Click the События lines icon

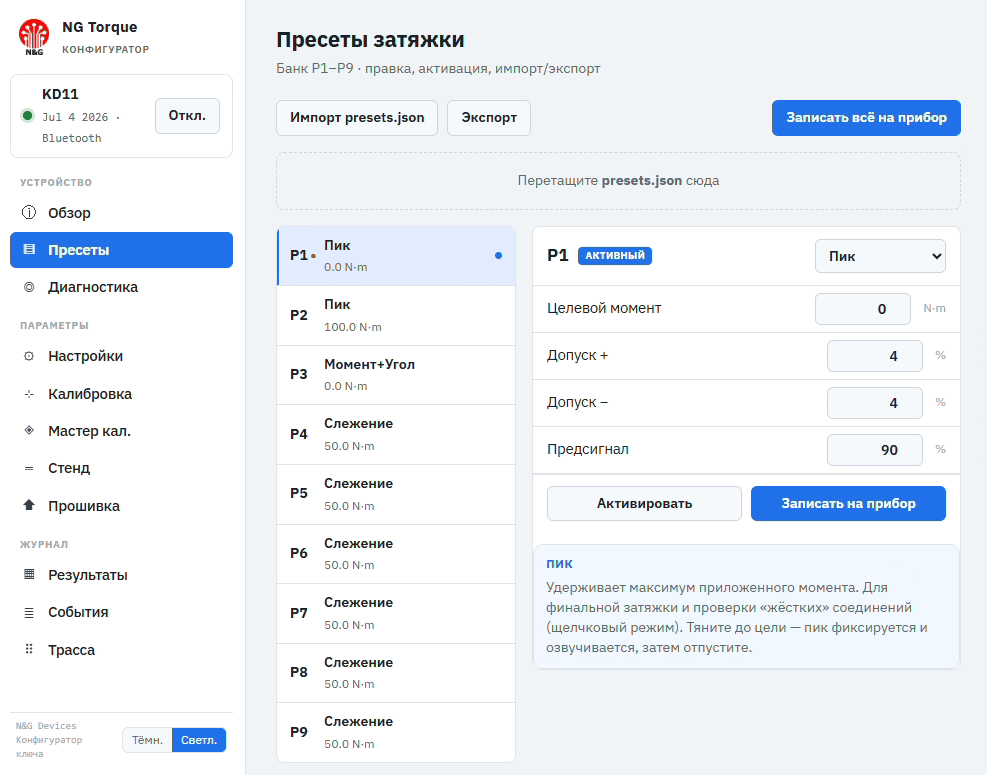pyautogui.click(x=29, y=612)
